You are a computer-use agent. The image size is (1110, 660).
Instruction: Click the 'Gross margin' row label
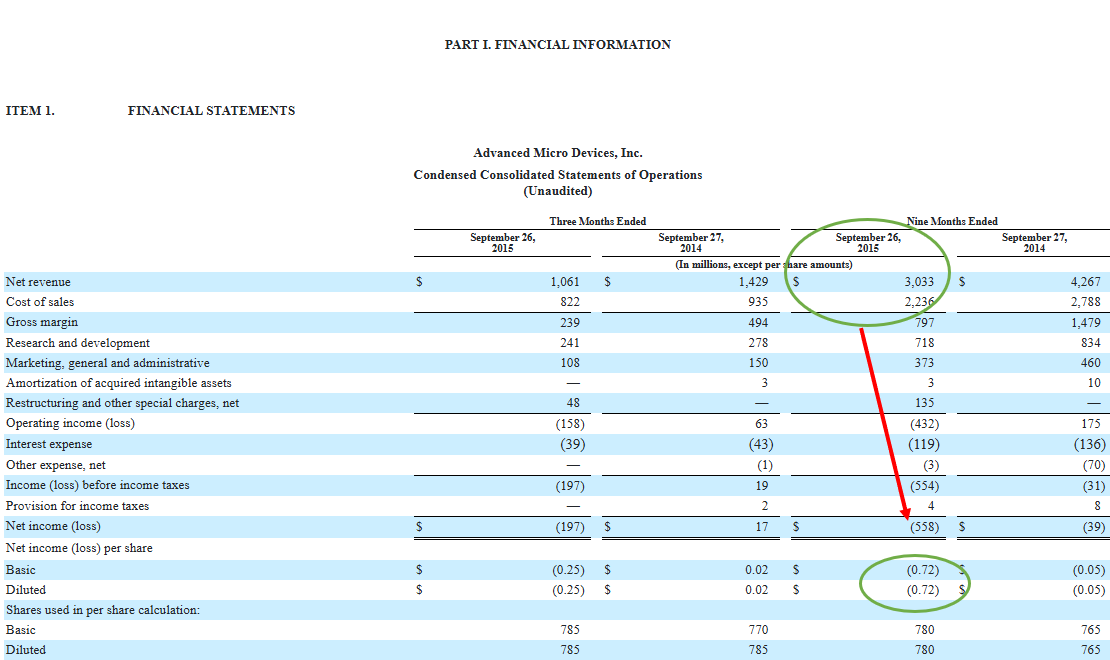[x=42, y=322]
